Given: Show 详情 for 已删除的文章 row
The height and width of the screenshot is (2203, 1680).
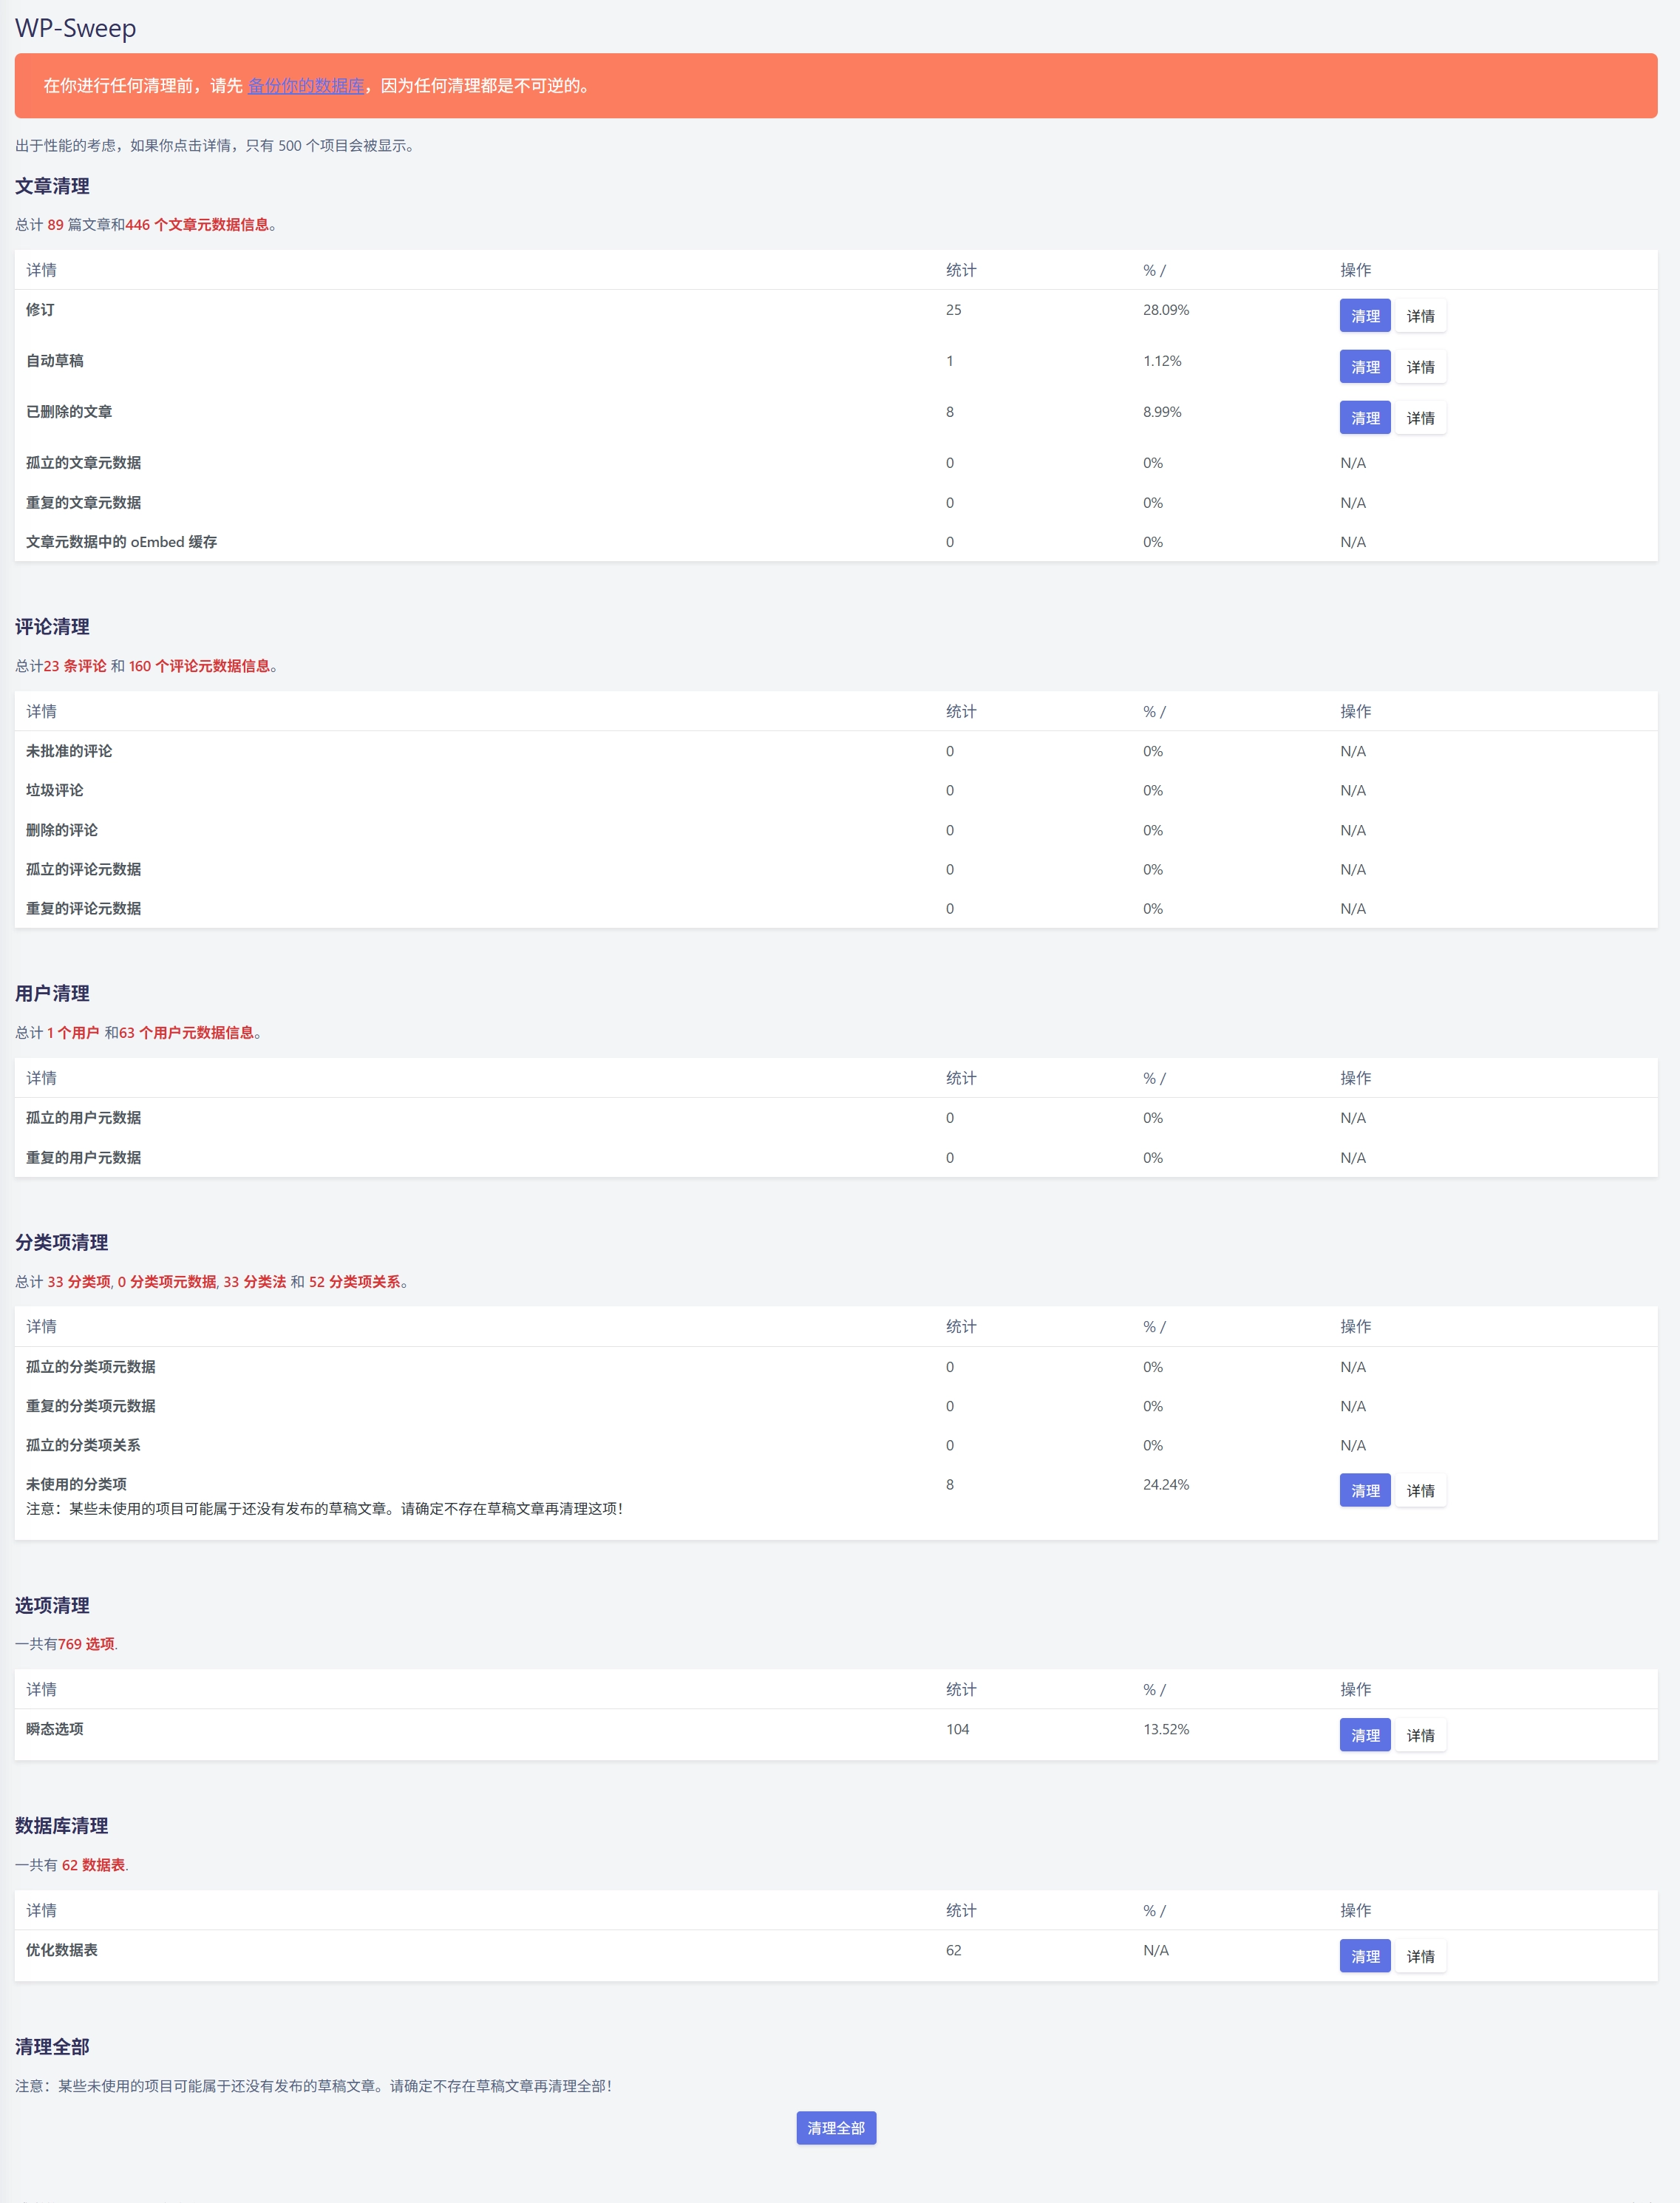Looking at the screenshot, I should 1420,418.
